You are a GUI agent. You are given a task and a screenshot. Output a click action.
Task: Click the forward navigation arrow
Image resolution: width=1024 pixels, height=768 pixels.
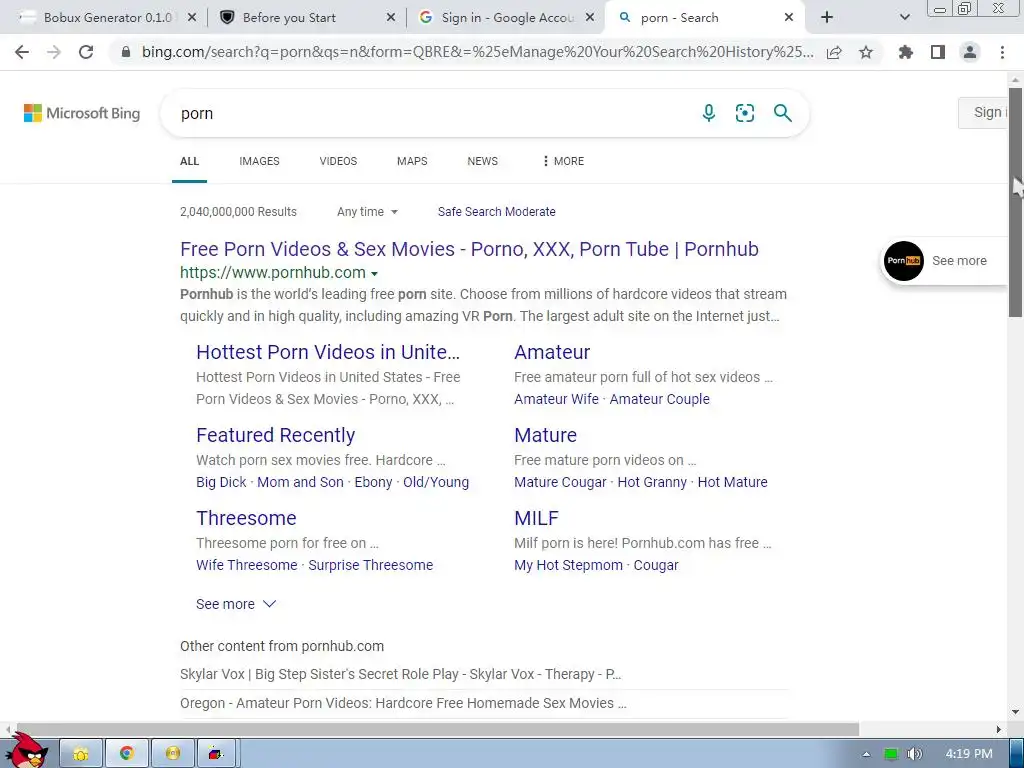(54, 52)
